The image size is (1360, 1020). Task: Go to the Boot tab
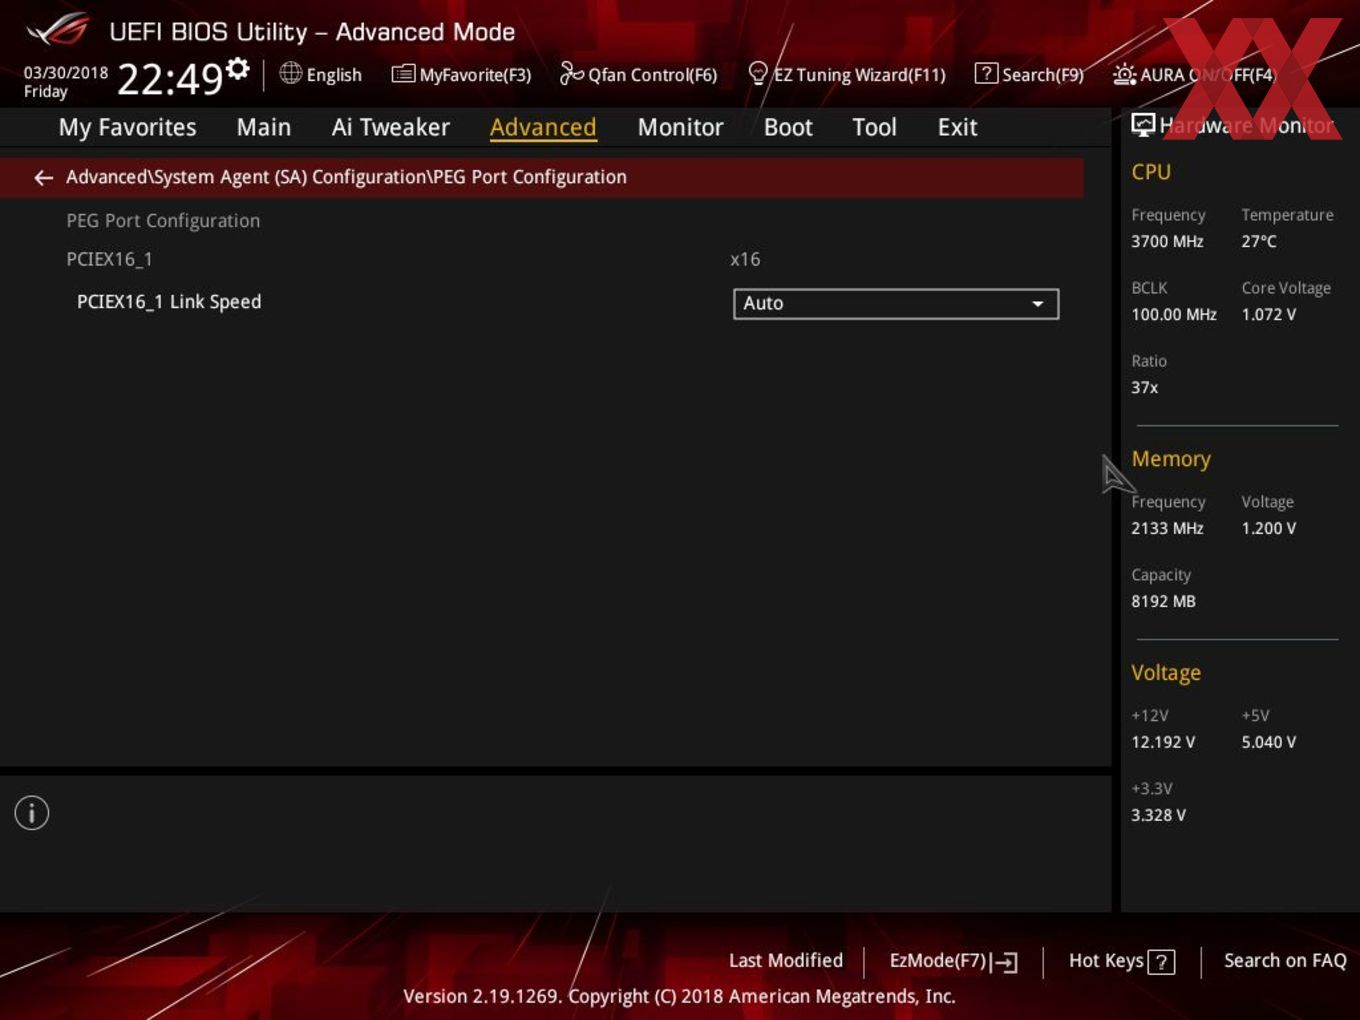tap(788, 128)
